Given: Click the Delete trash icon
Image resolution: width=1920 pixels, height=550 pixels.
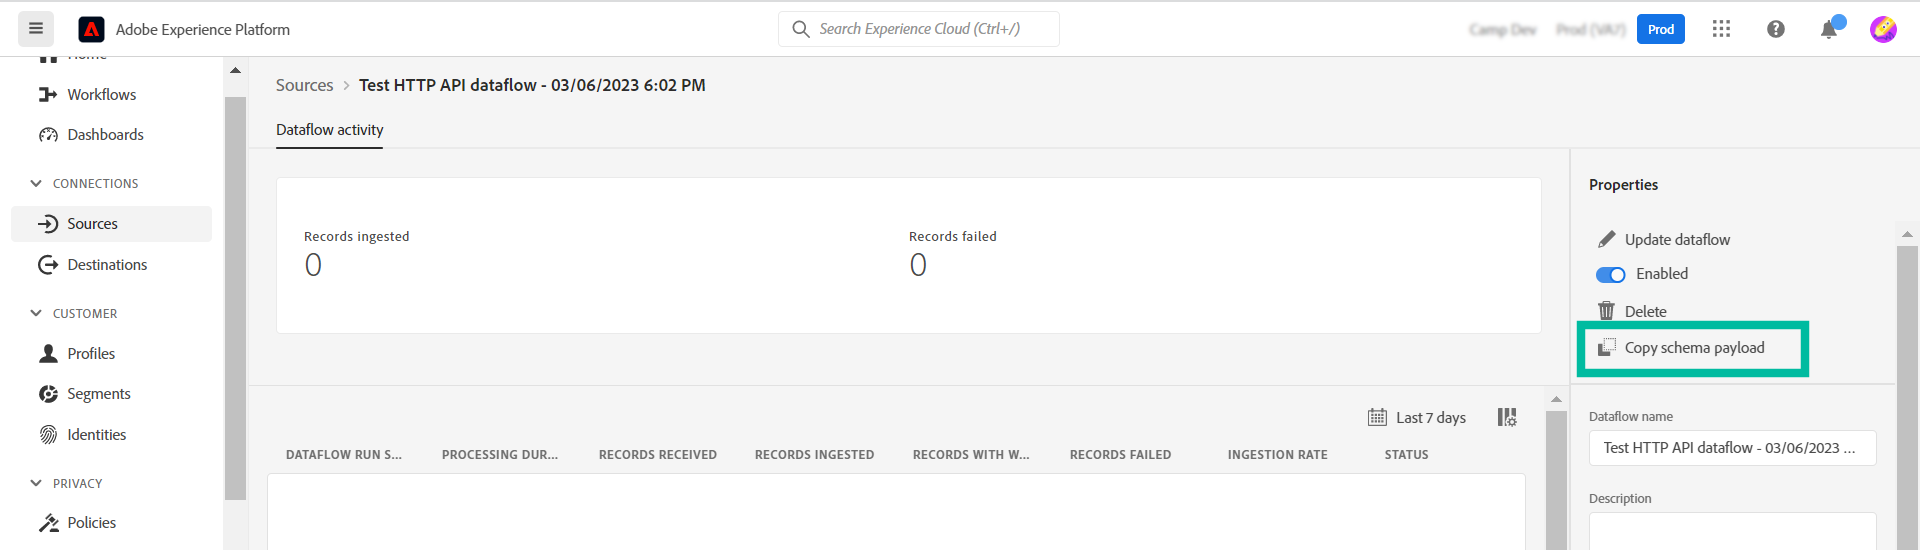Looking at the screenshot, I should tap(1606, 311).
